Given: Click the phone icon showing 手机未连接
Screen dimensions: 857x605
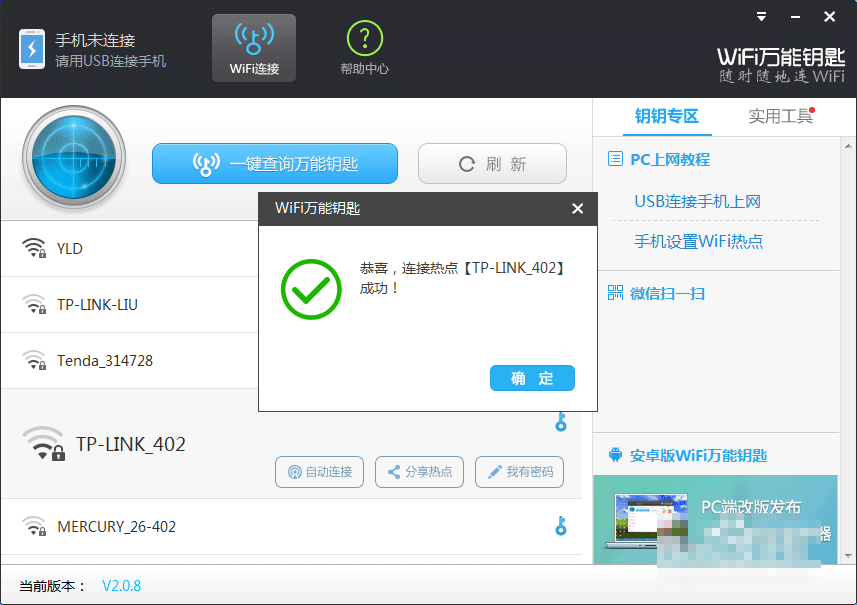Looking at the screenshot, I should tap(32, 47).
